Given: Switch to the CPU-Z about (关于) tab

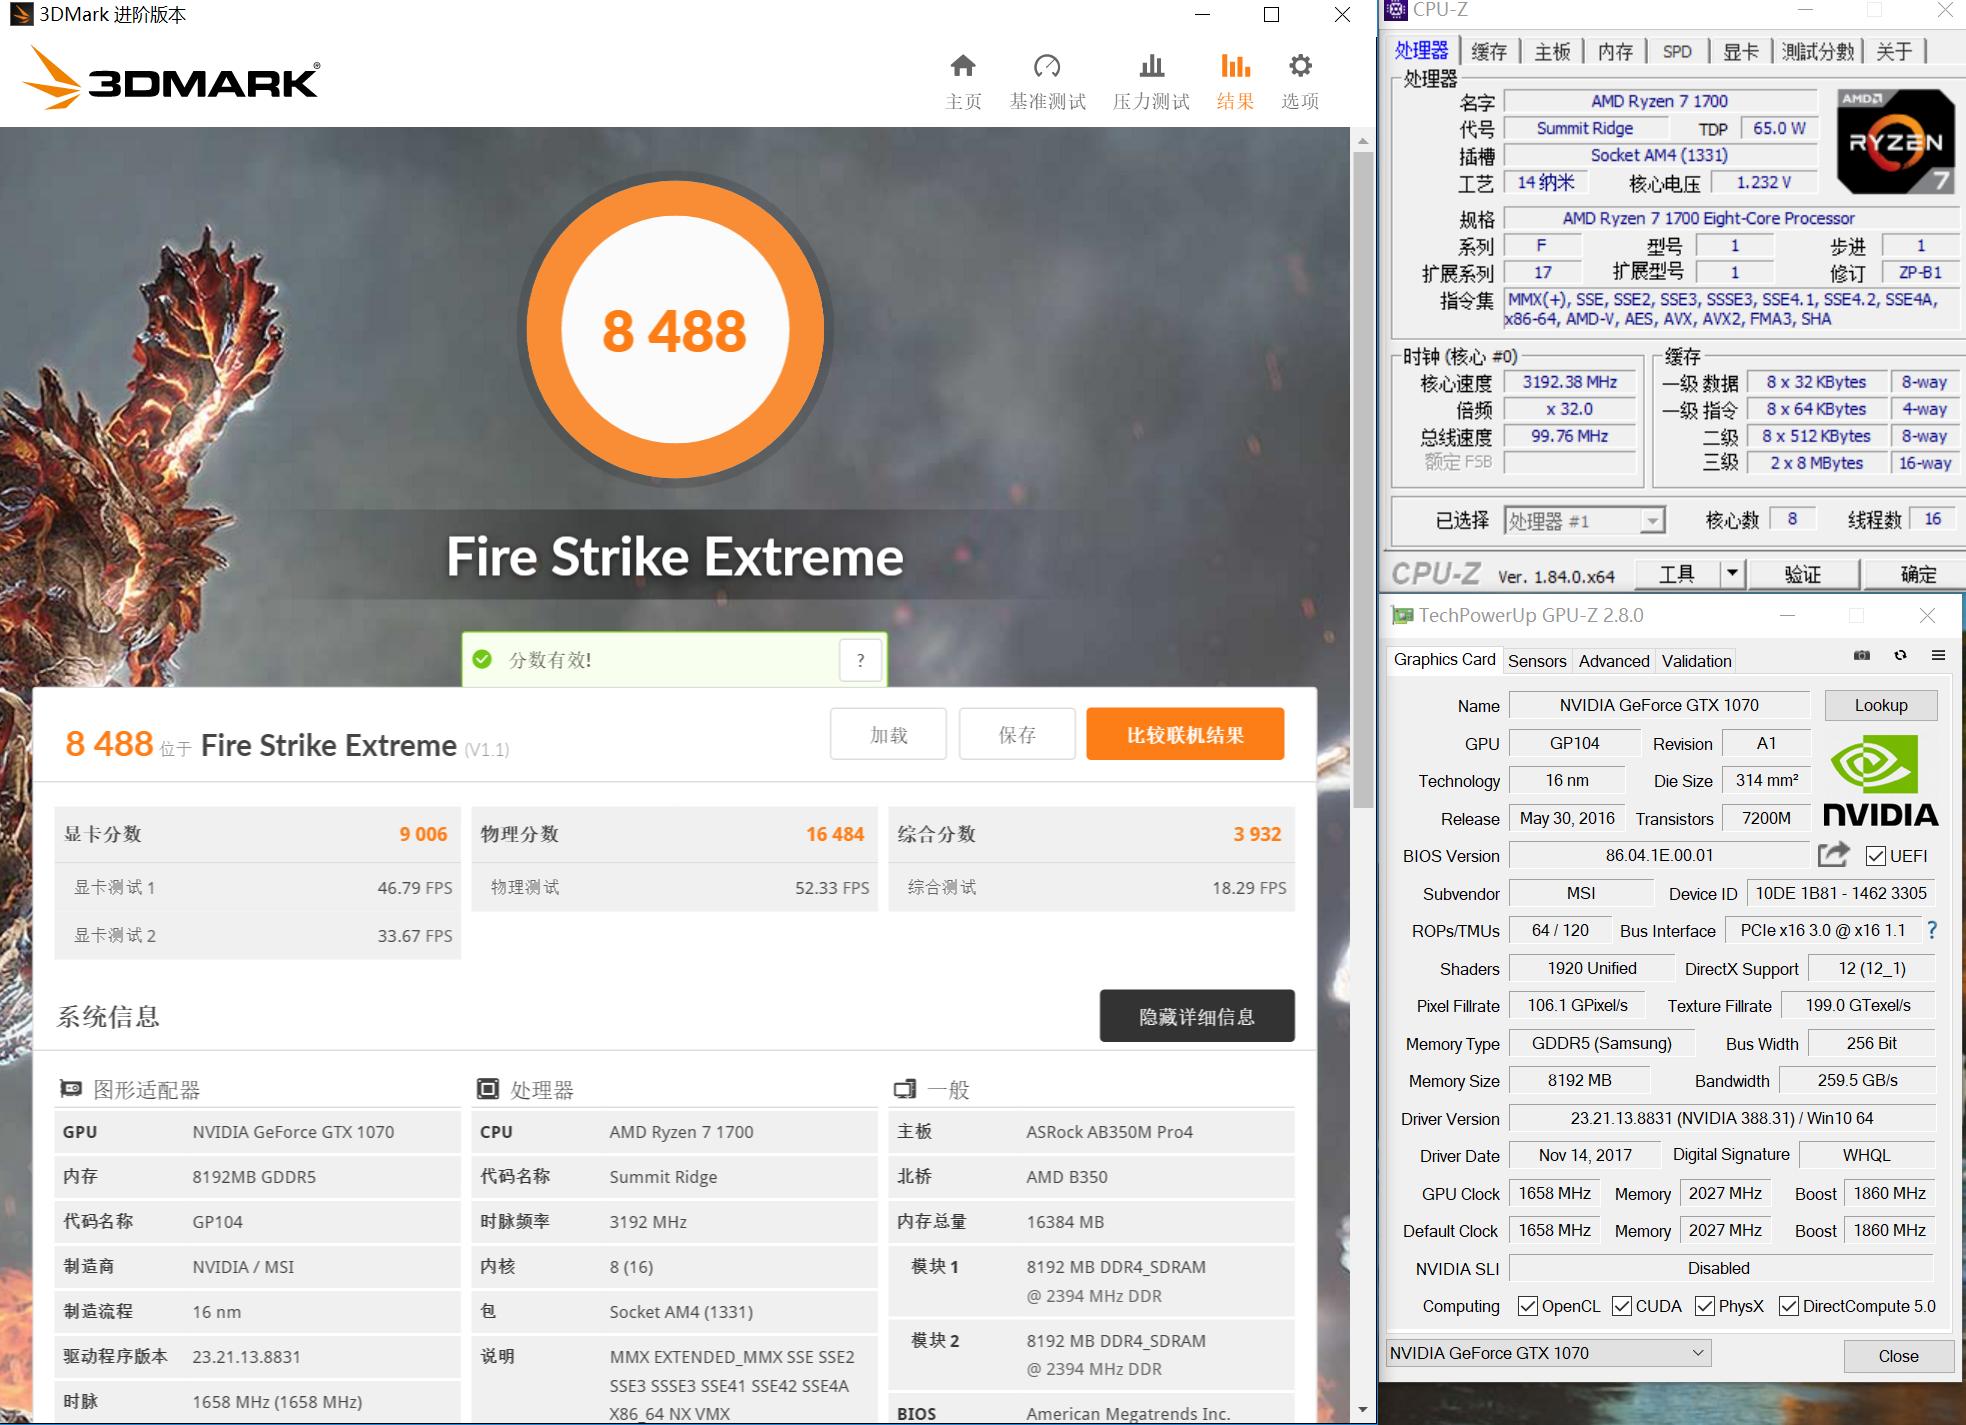Looking at the screenshot, I should coord(1894,51).
